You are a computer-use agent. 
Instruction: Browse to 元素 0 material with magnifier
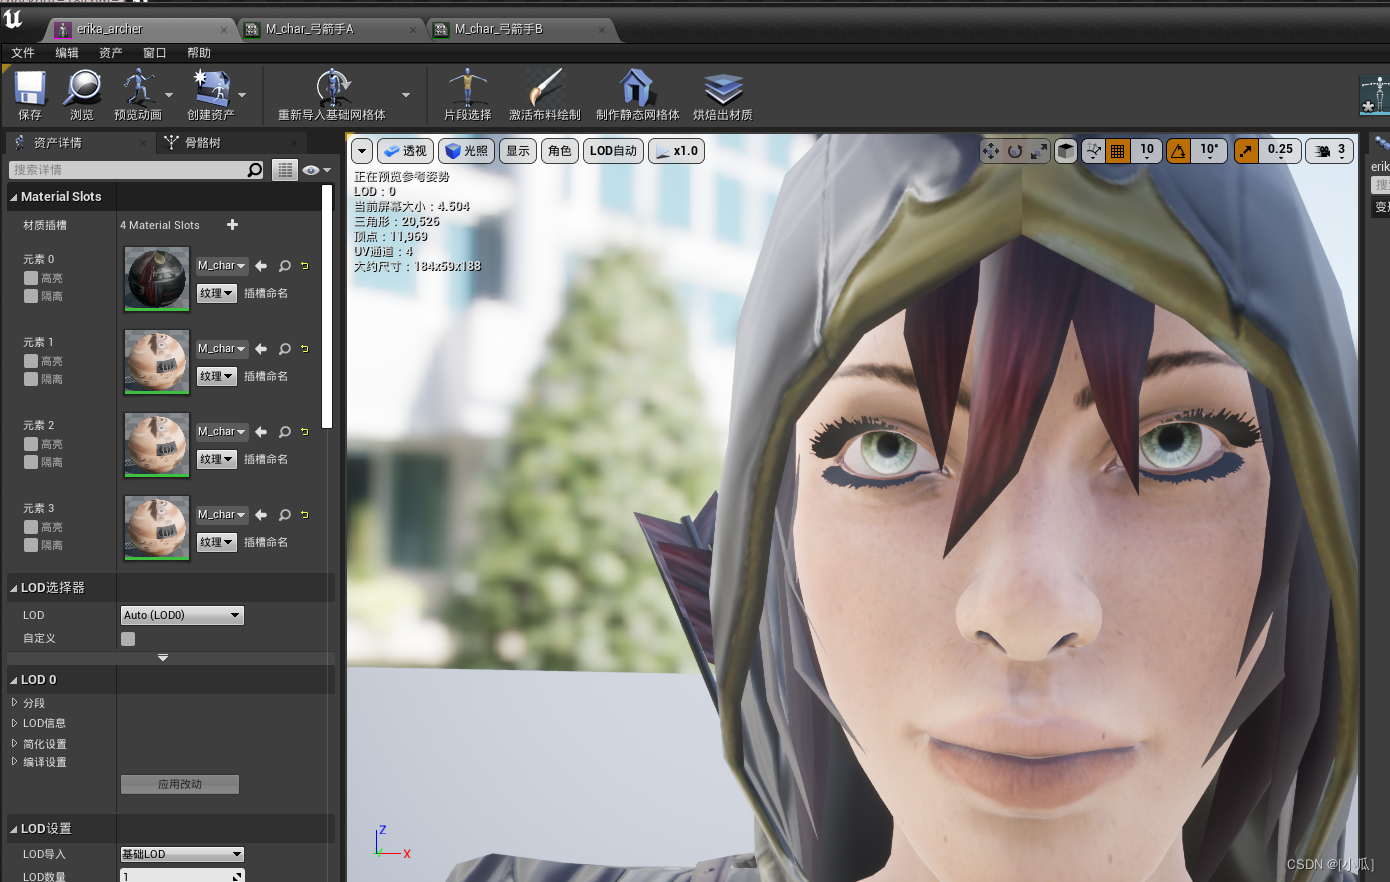pyautogui.click(x=285, y=266)
